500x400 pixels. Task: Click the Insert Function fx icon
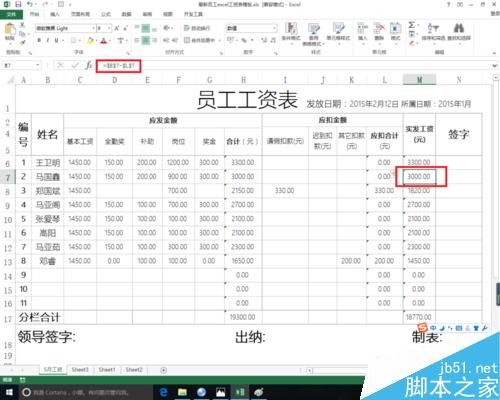point(88,65)
